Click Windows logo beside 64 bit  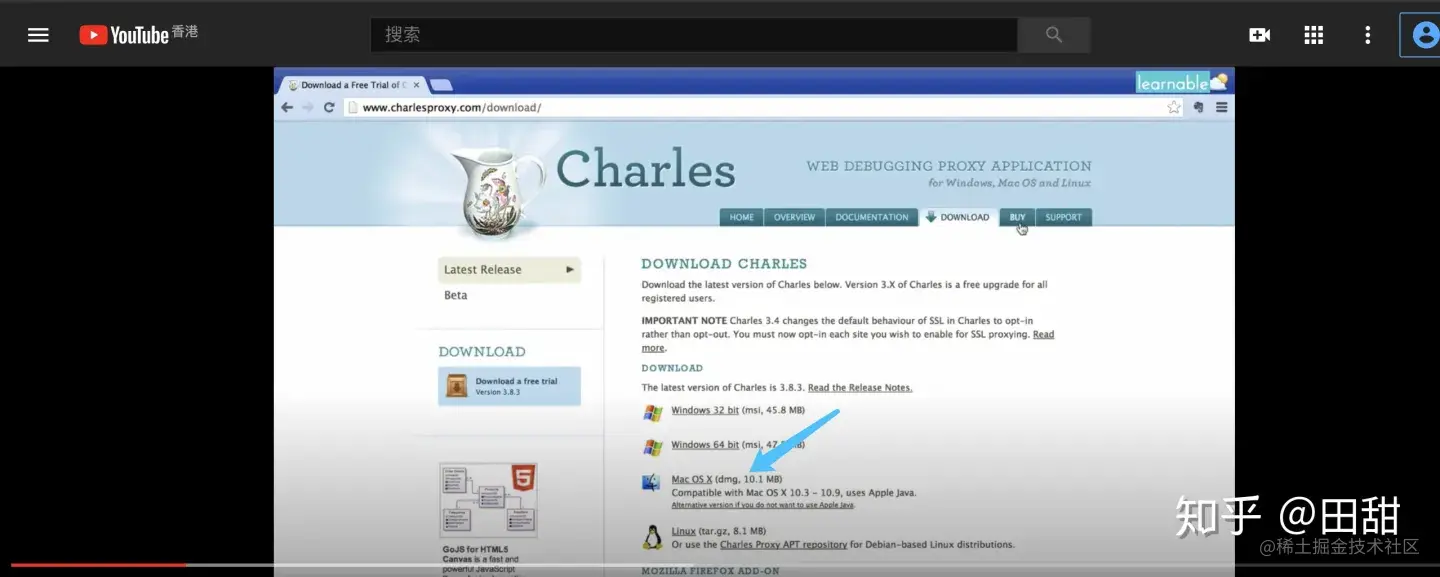tap(653, 447)
